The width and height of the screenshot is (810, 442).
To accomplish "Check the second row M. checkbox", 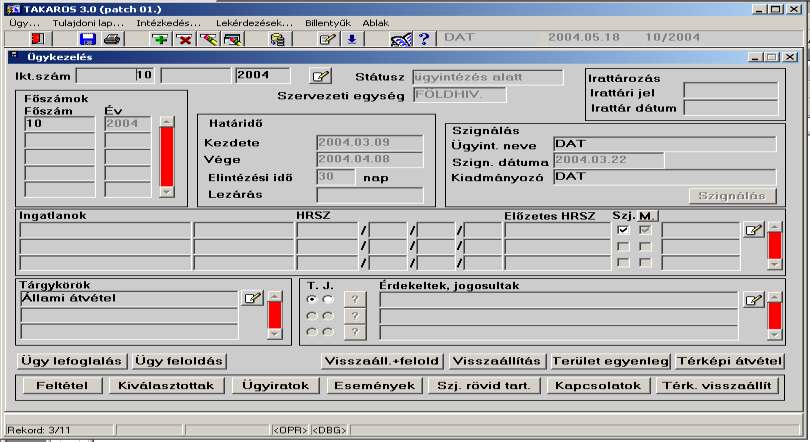I will pyautogui.click(x=645, y=247).
